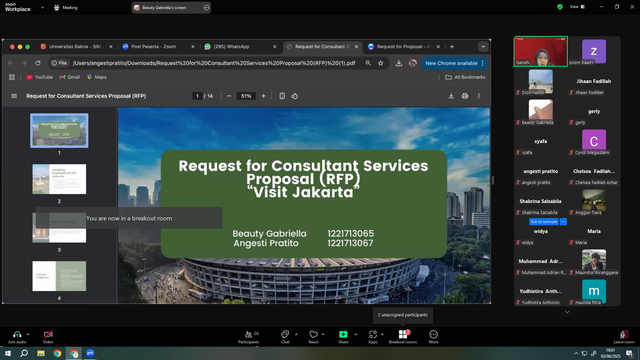The width and height of the screenshot is (640, 360).
Task: Select page 2 thumbnail in PDF sidebar
Action: coord(59,179)
